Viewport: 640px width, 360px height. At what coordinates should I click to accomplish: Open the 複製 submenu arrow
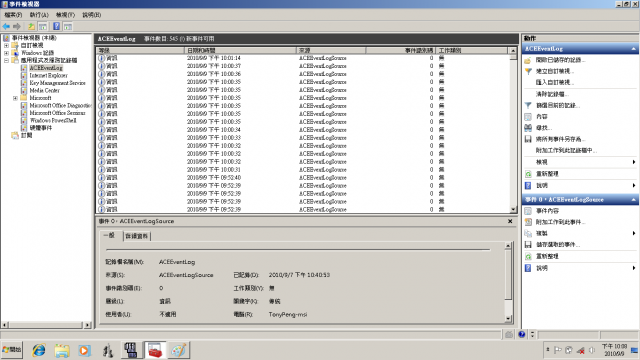coord(633,233)
